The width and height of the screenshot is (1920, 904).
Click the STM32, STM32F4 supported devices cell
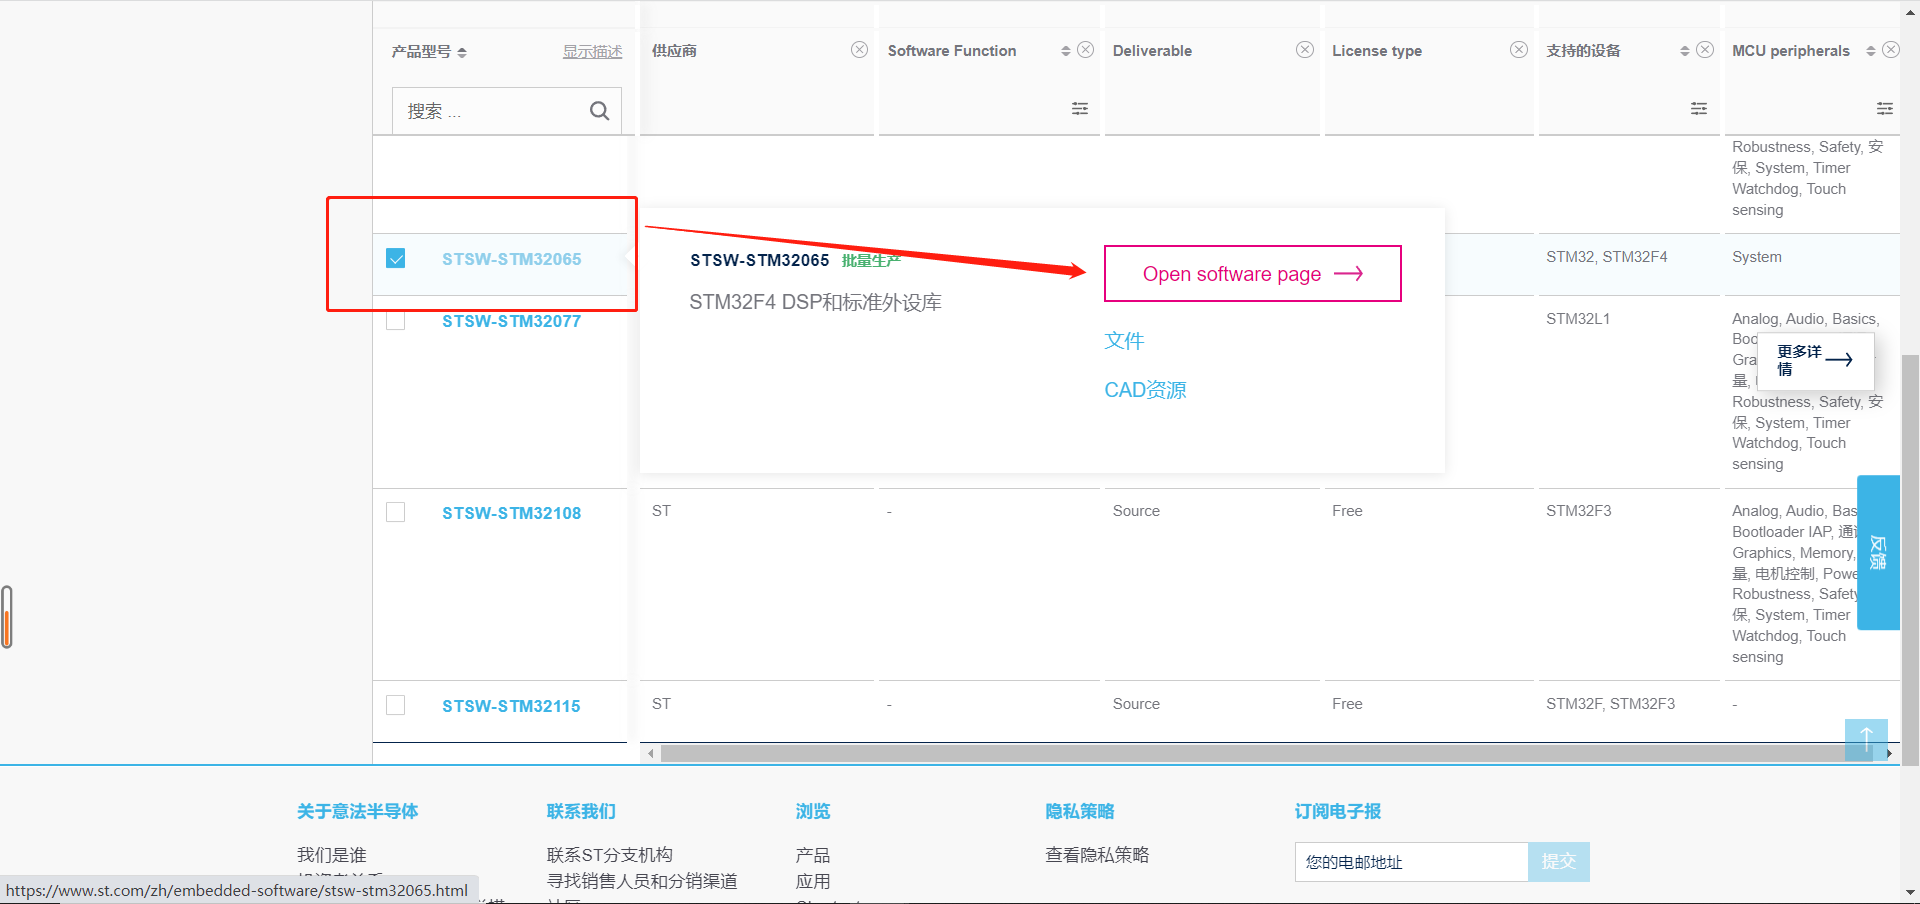coord(1607,257)
